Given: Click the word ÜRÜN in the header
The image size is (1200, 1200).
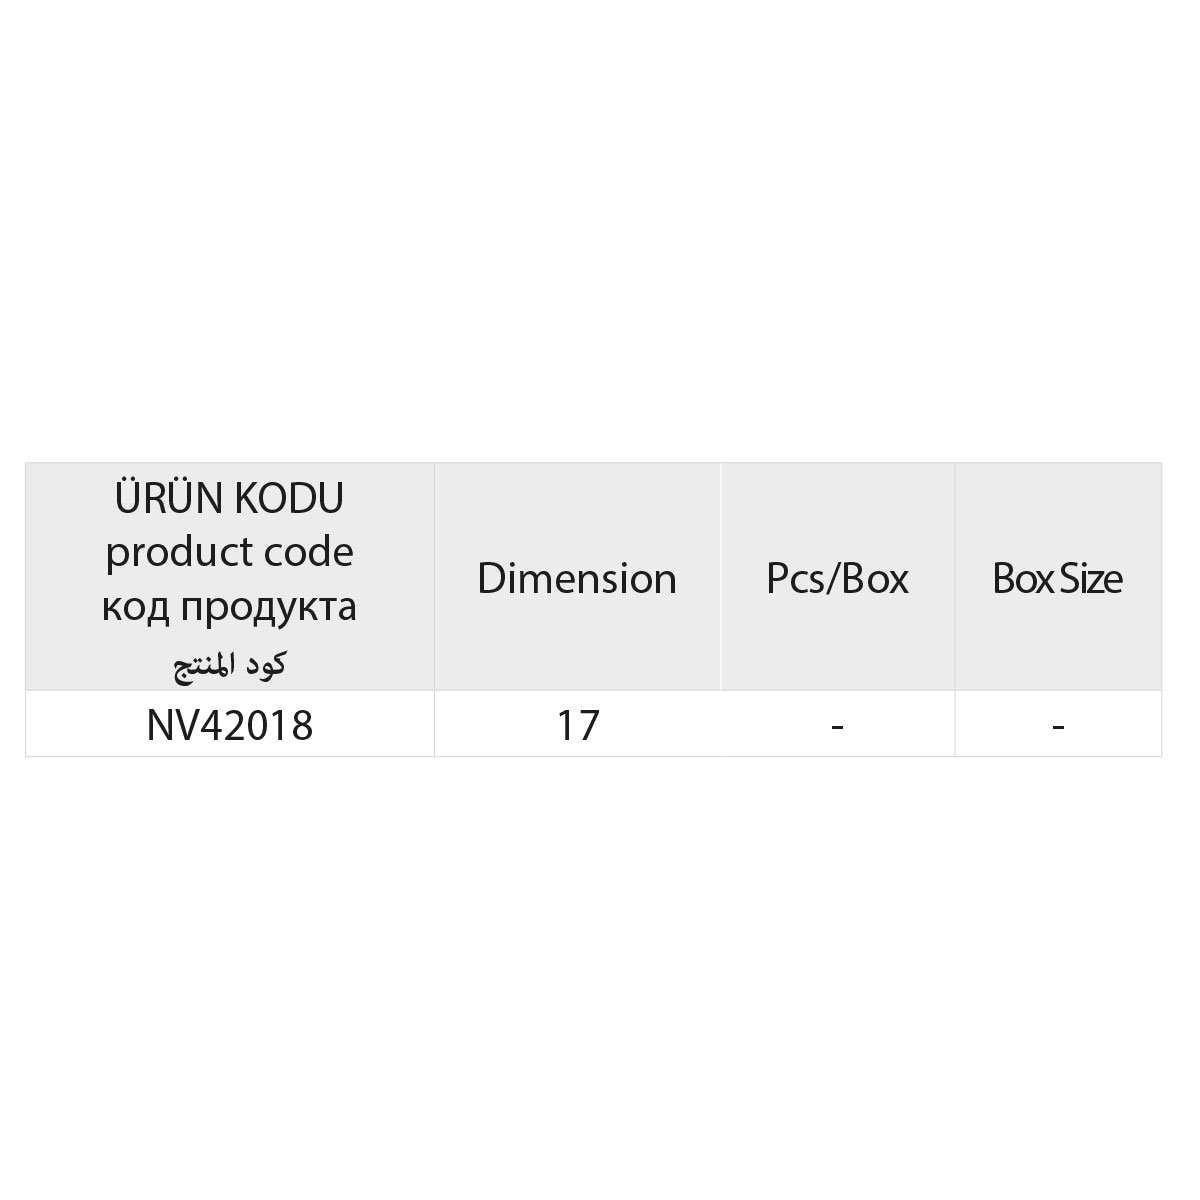Looking at the screenshot, I should (x=170, y=499).
